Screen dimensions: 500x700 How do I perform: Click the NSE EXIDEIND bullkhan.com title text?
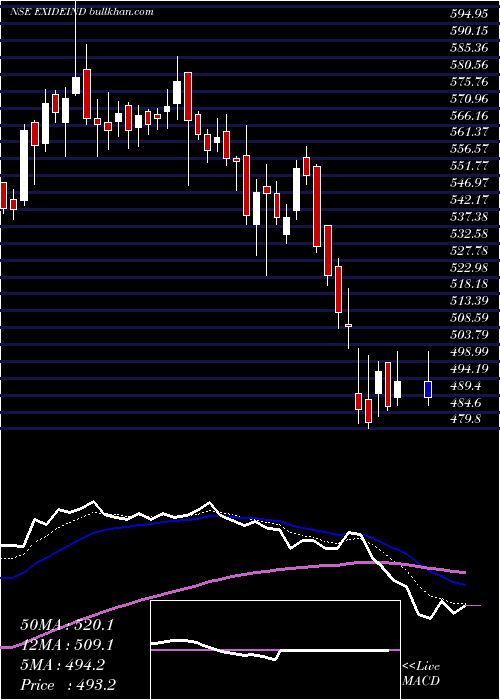[x=82, y=12]
